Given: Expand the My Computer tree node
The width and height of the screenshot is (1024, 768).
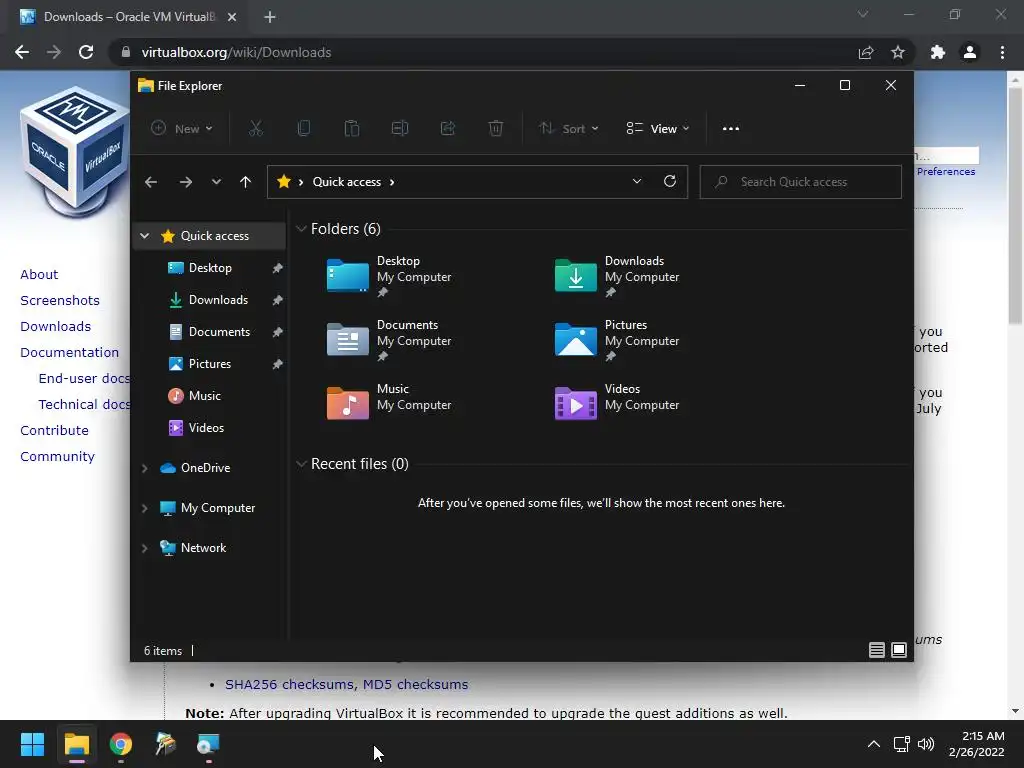Looking at the screenshot, I should point(144,508).
